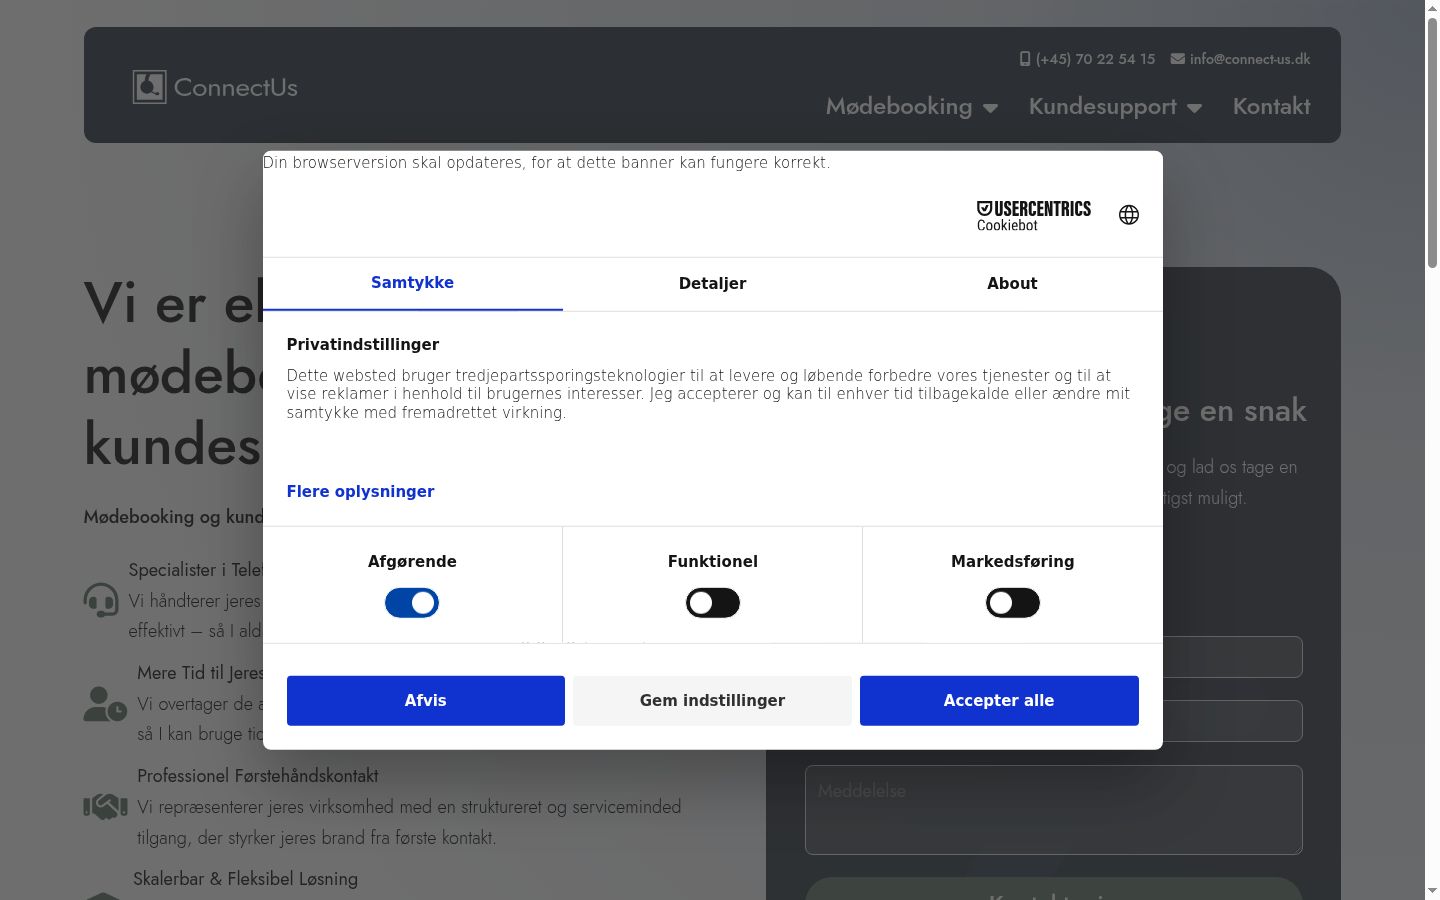Click the Meddelelse text area
Viewport: 1440px width, 900px height.
[1054, 810]
